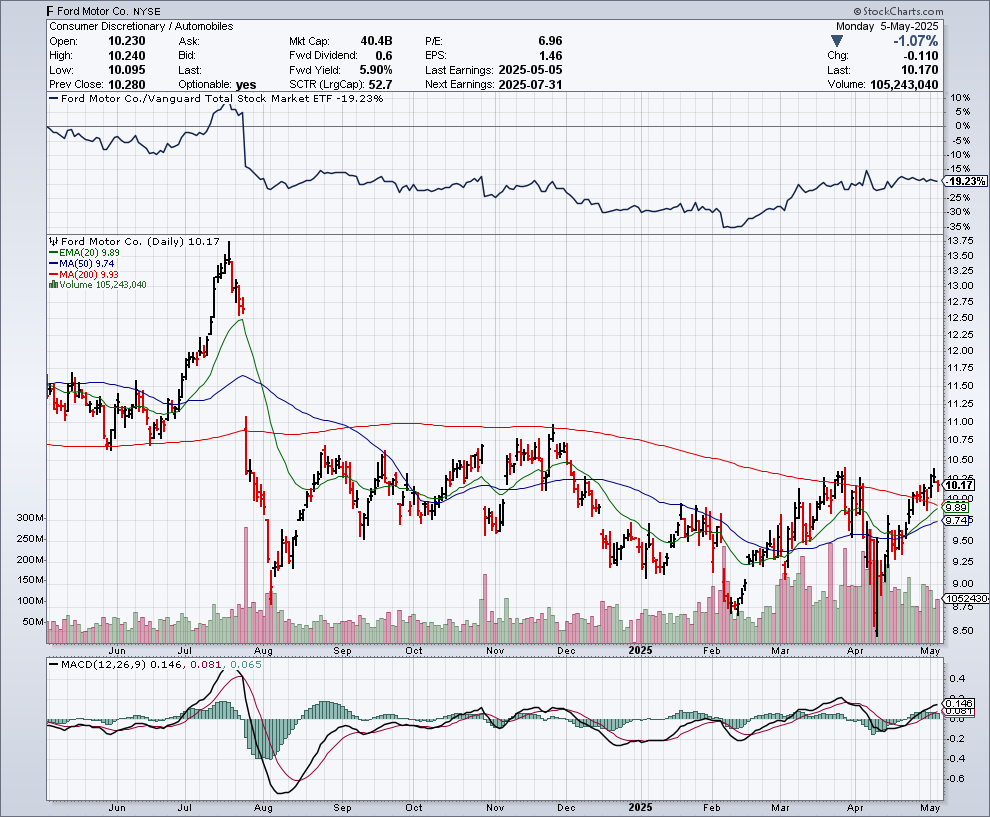
Task: Click the red MA(200) legend line marker
Action: (54, 275)
